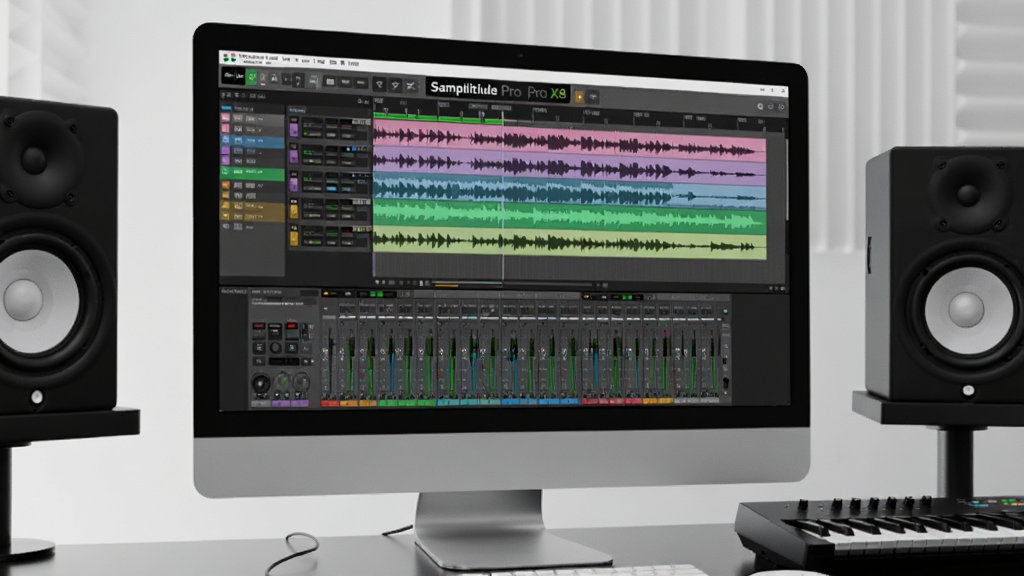The image size is (1024, 576).
Task: Select the orange label of the second mixer channel
Action: (349, 403)
